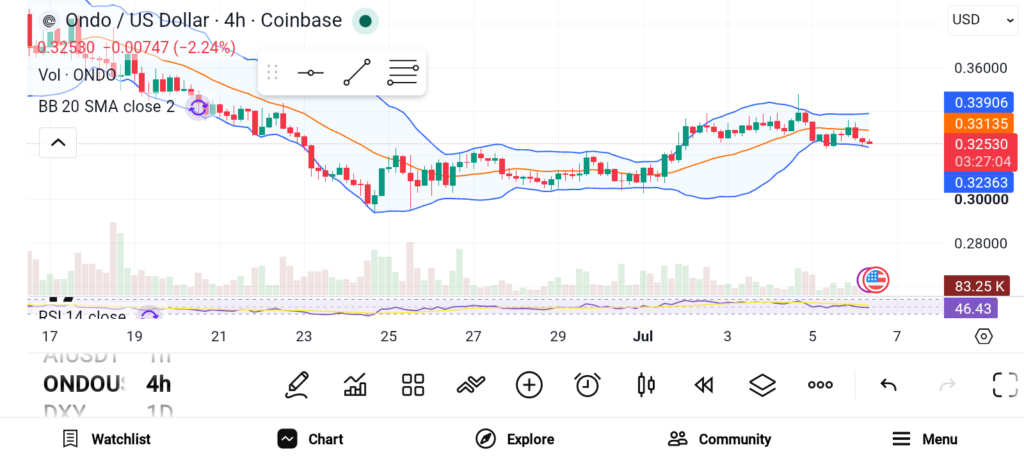Select the RSI 14 close legend label
1024x461 pixels.
[x=82, y=317]
